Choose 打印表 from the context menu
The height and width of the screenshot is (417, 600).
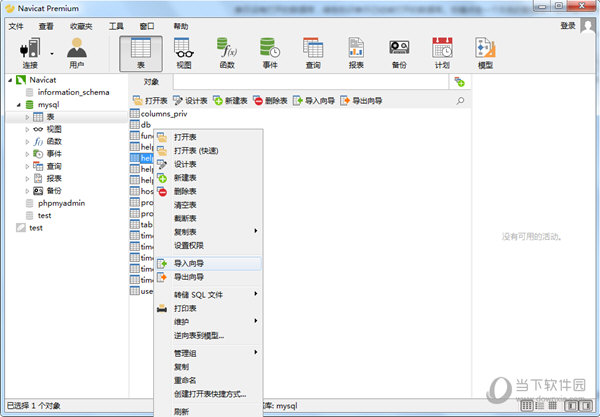[x=209, y=308]
